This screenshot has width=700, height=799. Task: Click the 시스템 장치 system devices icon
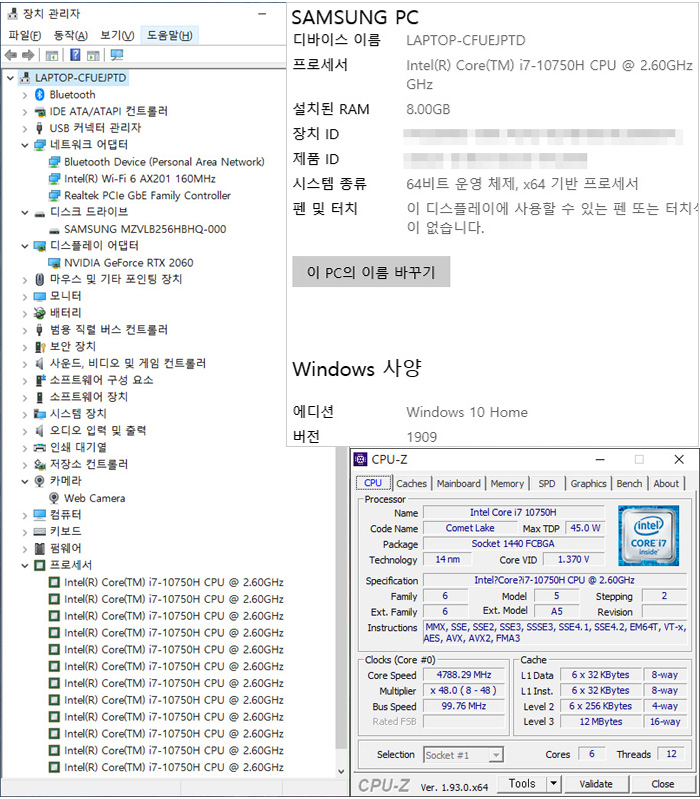[40, 414]
